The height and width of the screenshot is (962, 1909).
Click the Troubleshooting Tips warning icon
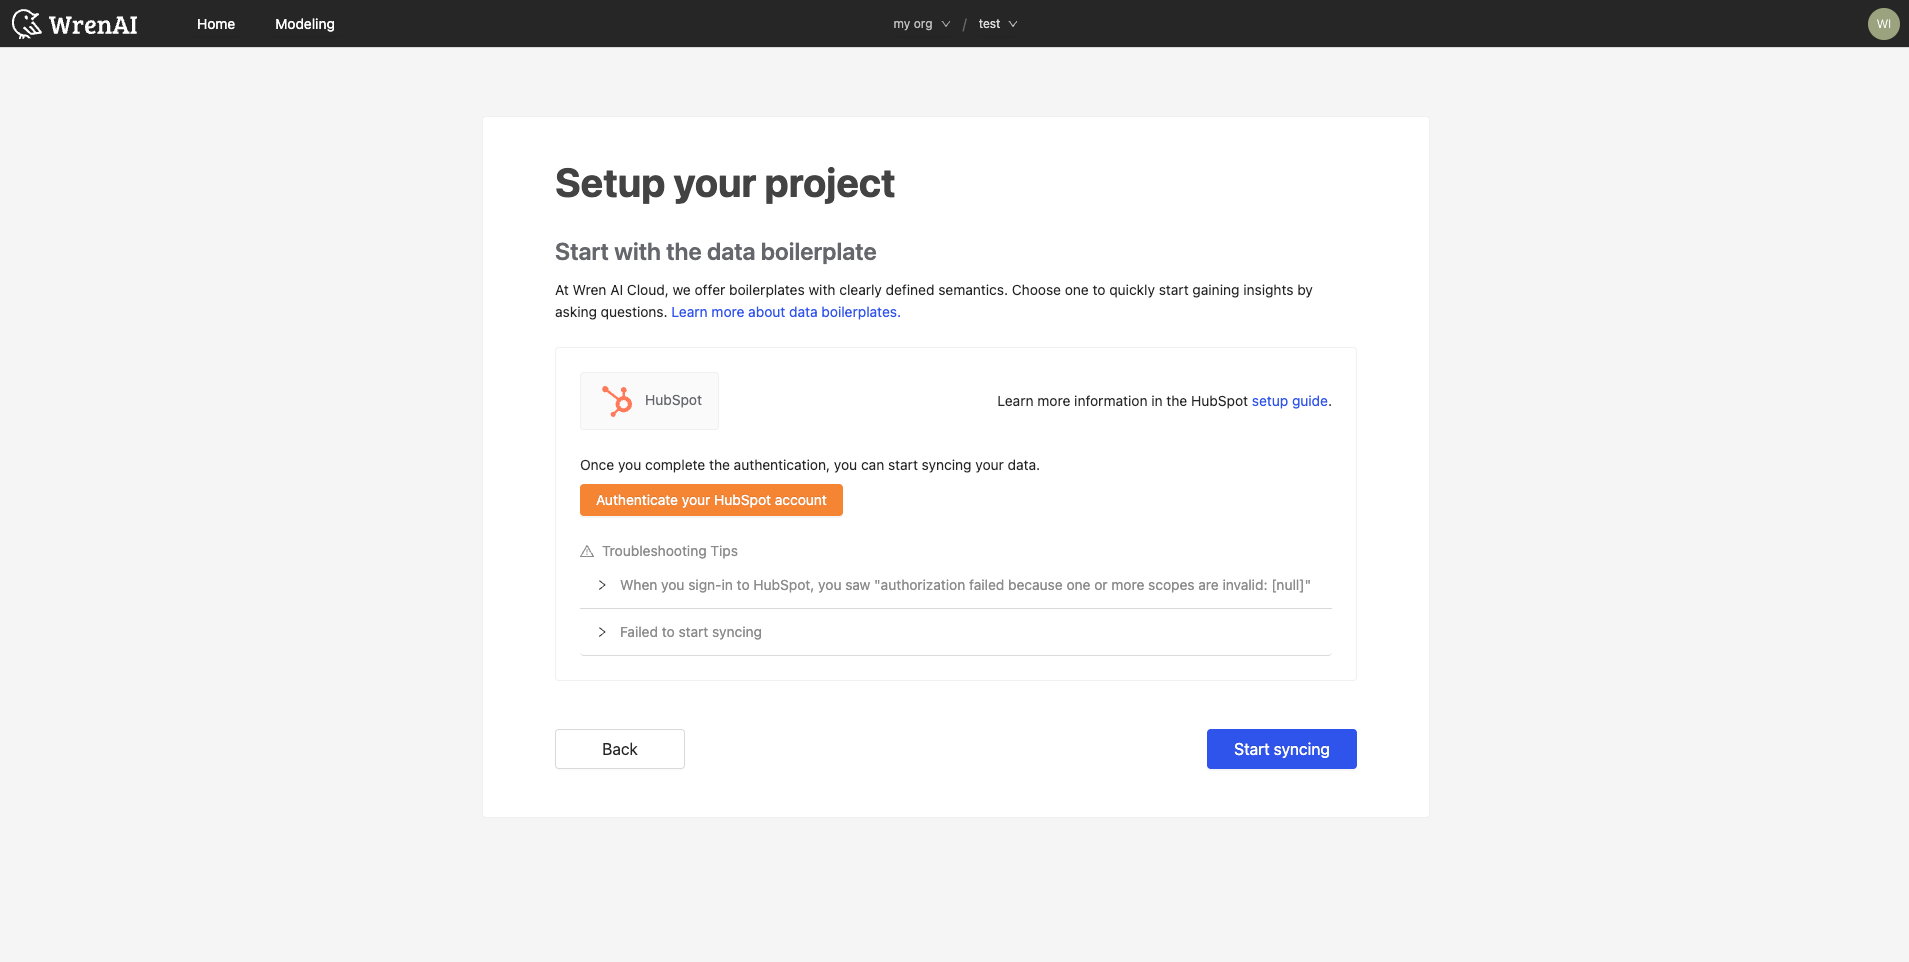587,551
